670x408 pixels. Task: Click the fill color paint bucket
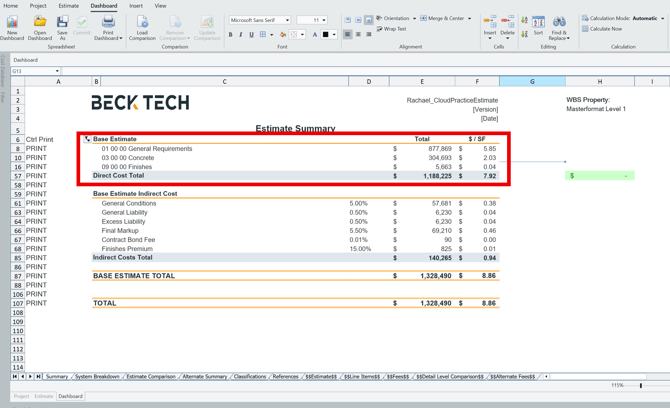[283, 35]
